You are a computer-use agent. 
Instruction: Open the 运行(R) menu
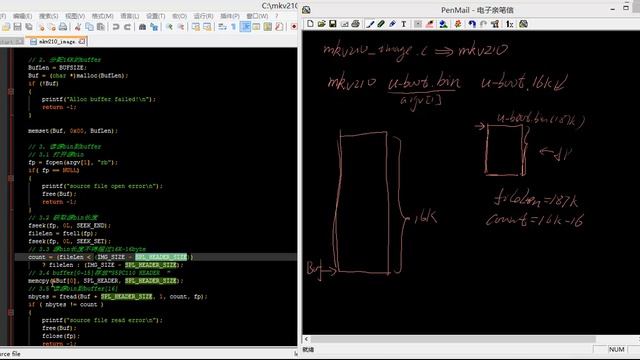(203, 16)
